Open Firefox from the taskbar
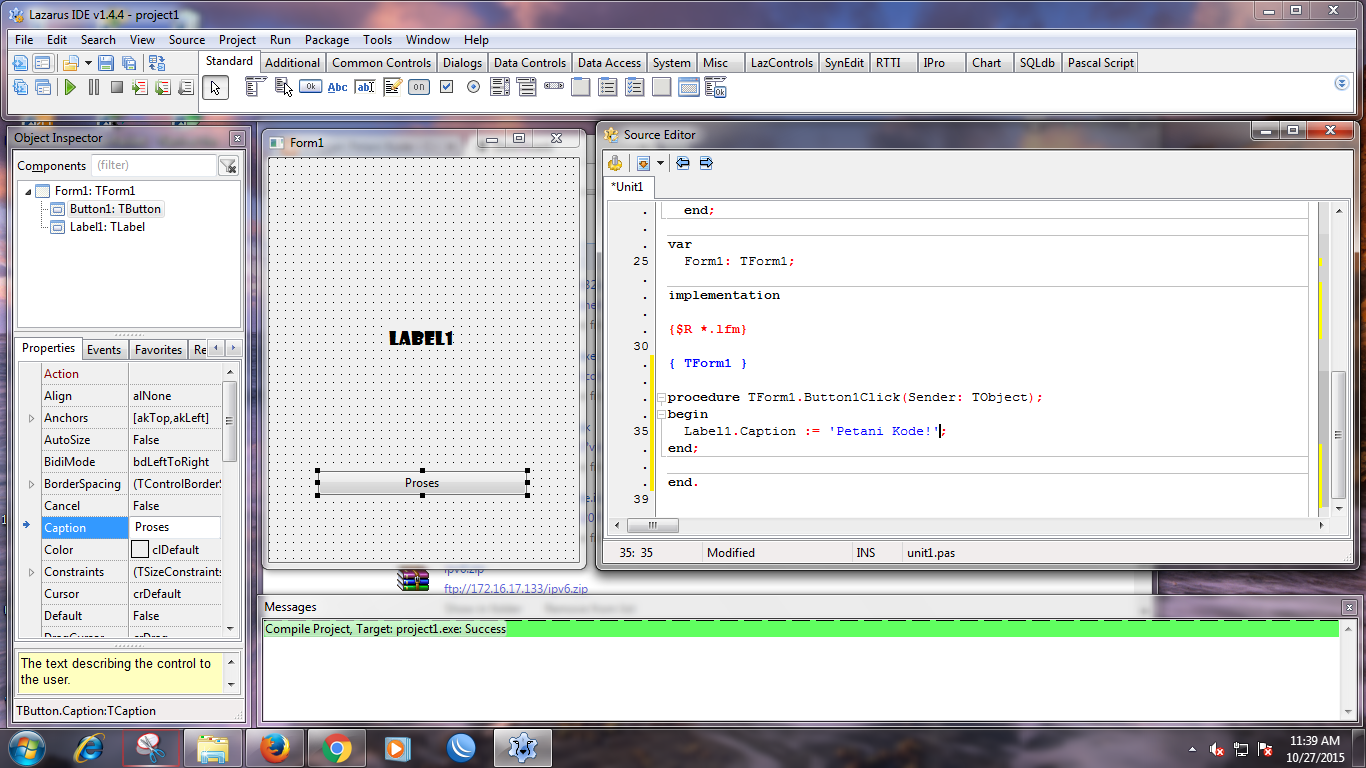This screenshot has width=1366, height=768. click(x=276, y=747)
